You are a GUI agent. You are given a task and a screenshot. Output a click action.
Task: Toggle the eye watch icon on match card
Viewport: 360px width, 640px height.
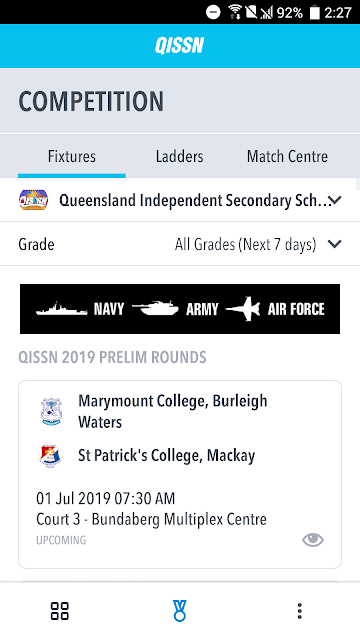click(313, 540)
